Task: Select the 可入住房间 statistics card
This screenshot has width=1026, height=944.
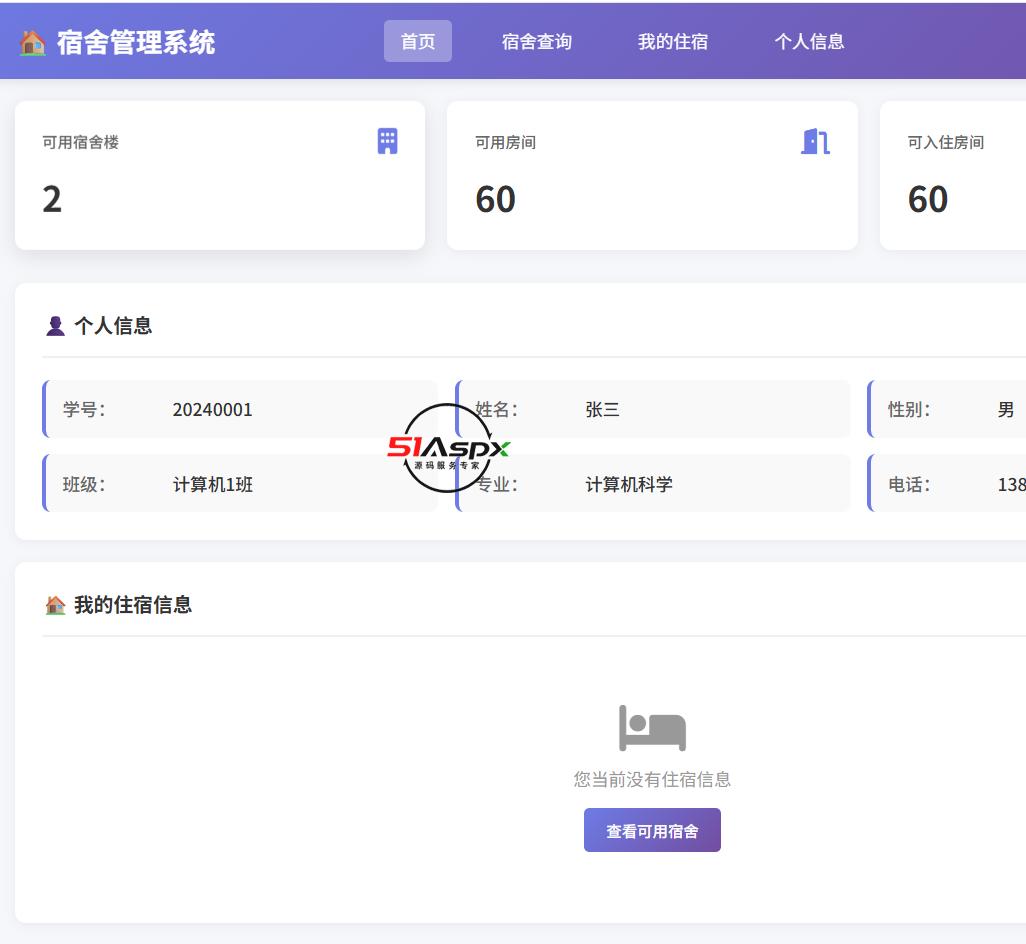Action: [953, 175]
